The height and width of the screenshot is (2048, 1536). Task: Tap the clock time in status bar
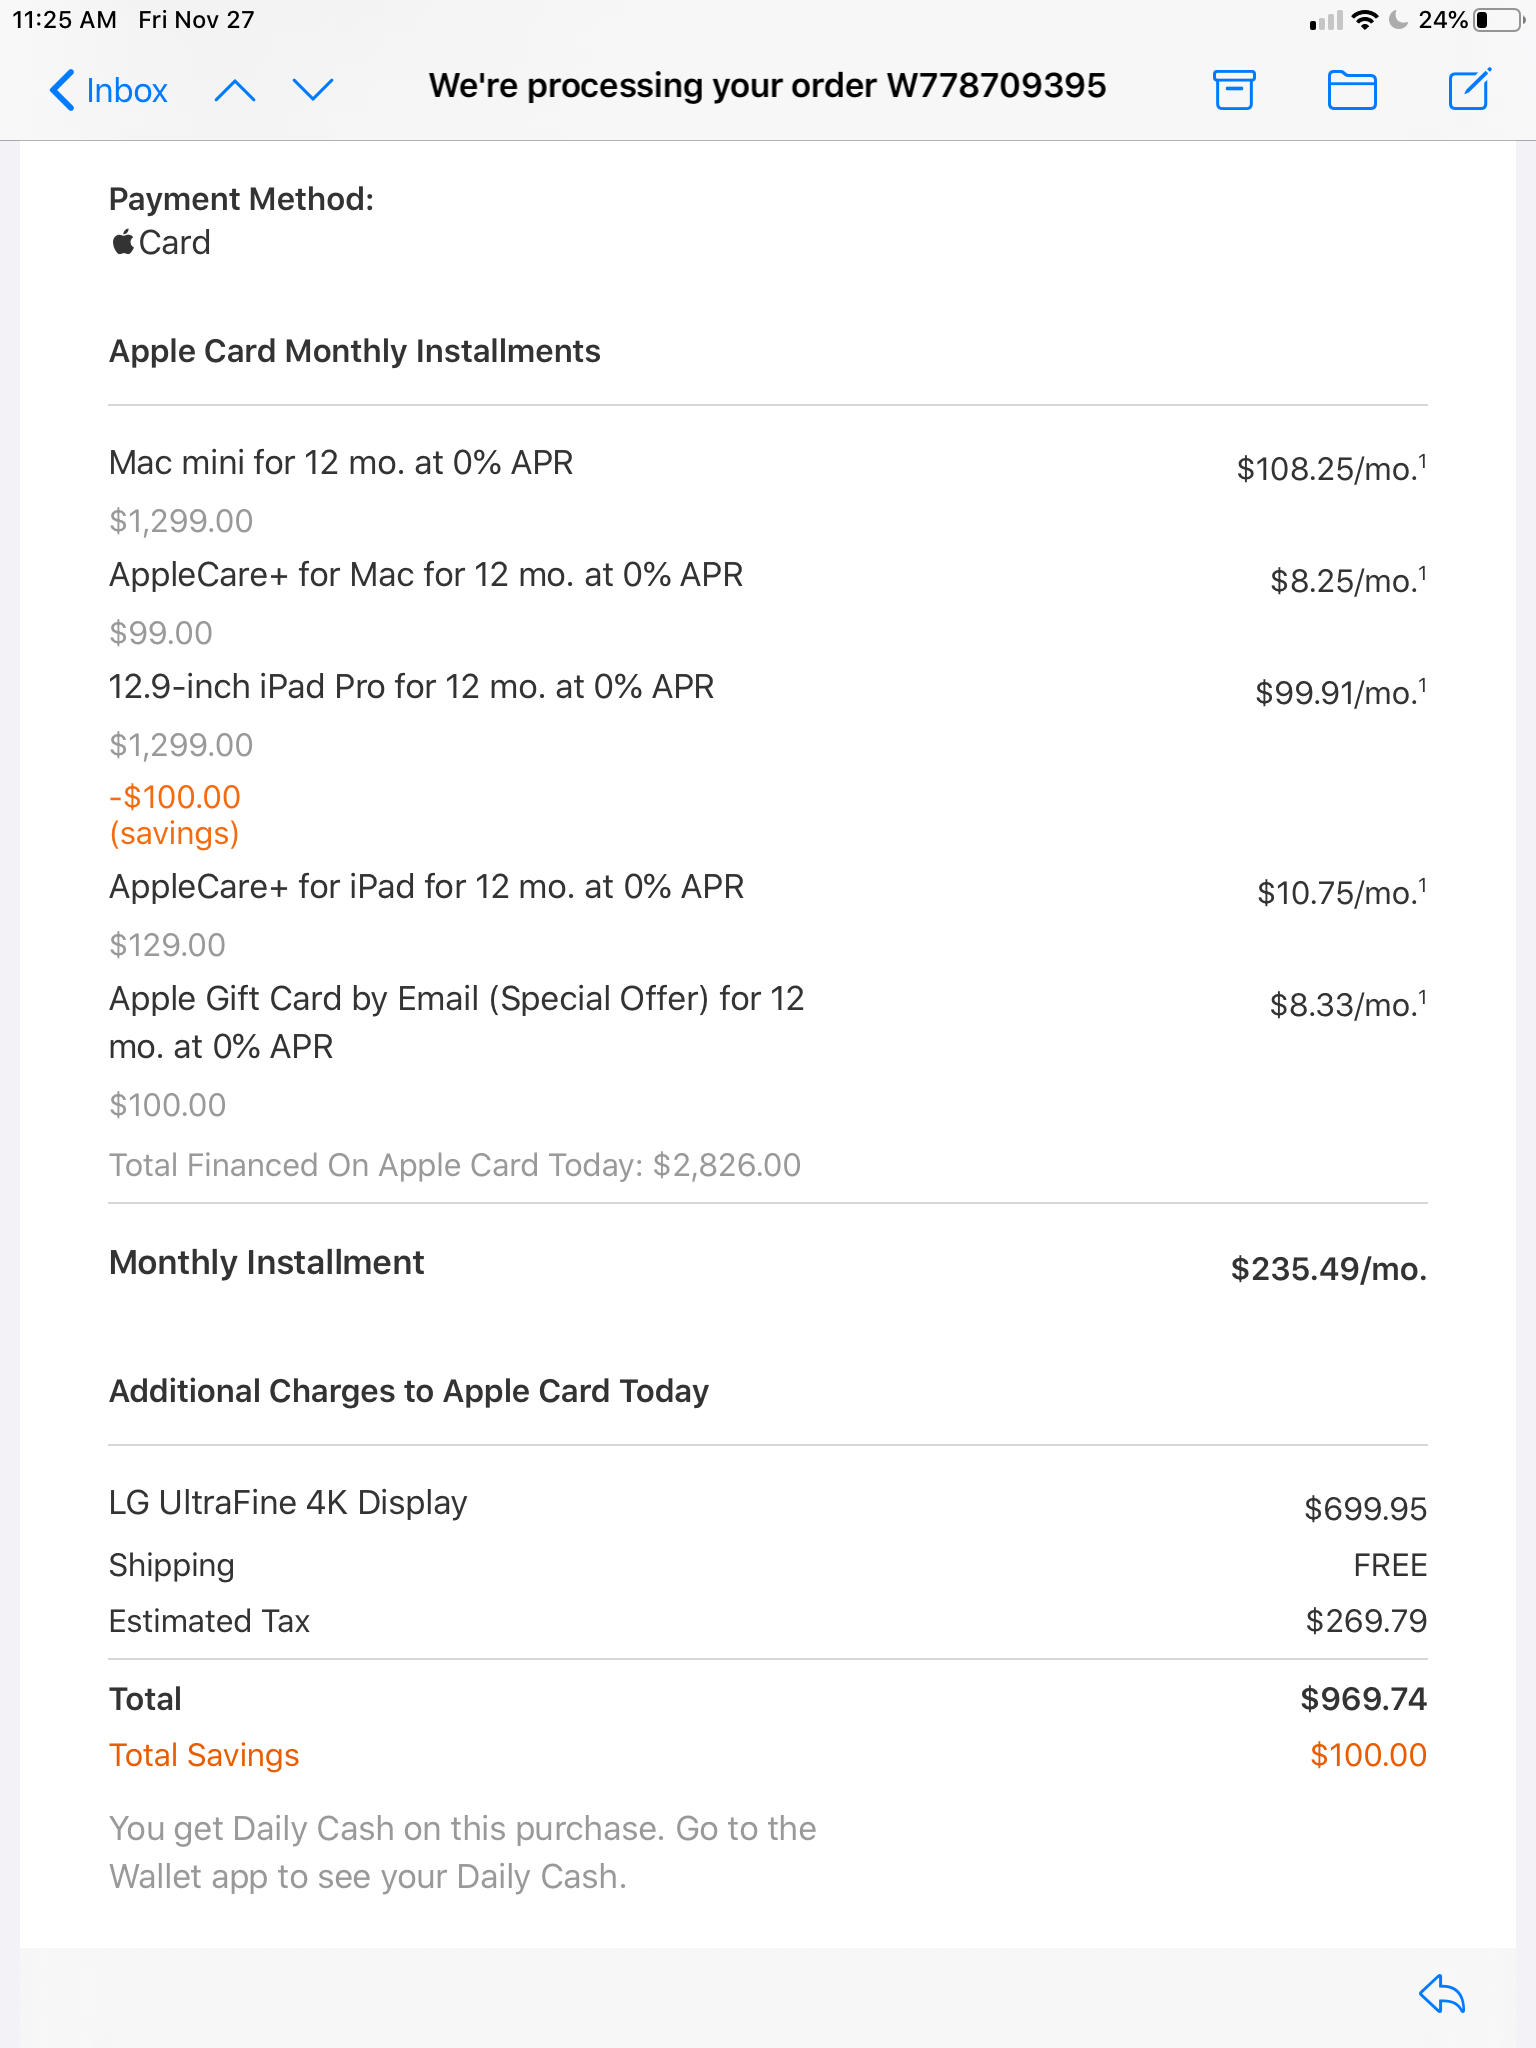(64, 20)
